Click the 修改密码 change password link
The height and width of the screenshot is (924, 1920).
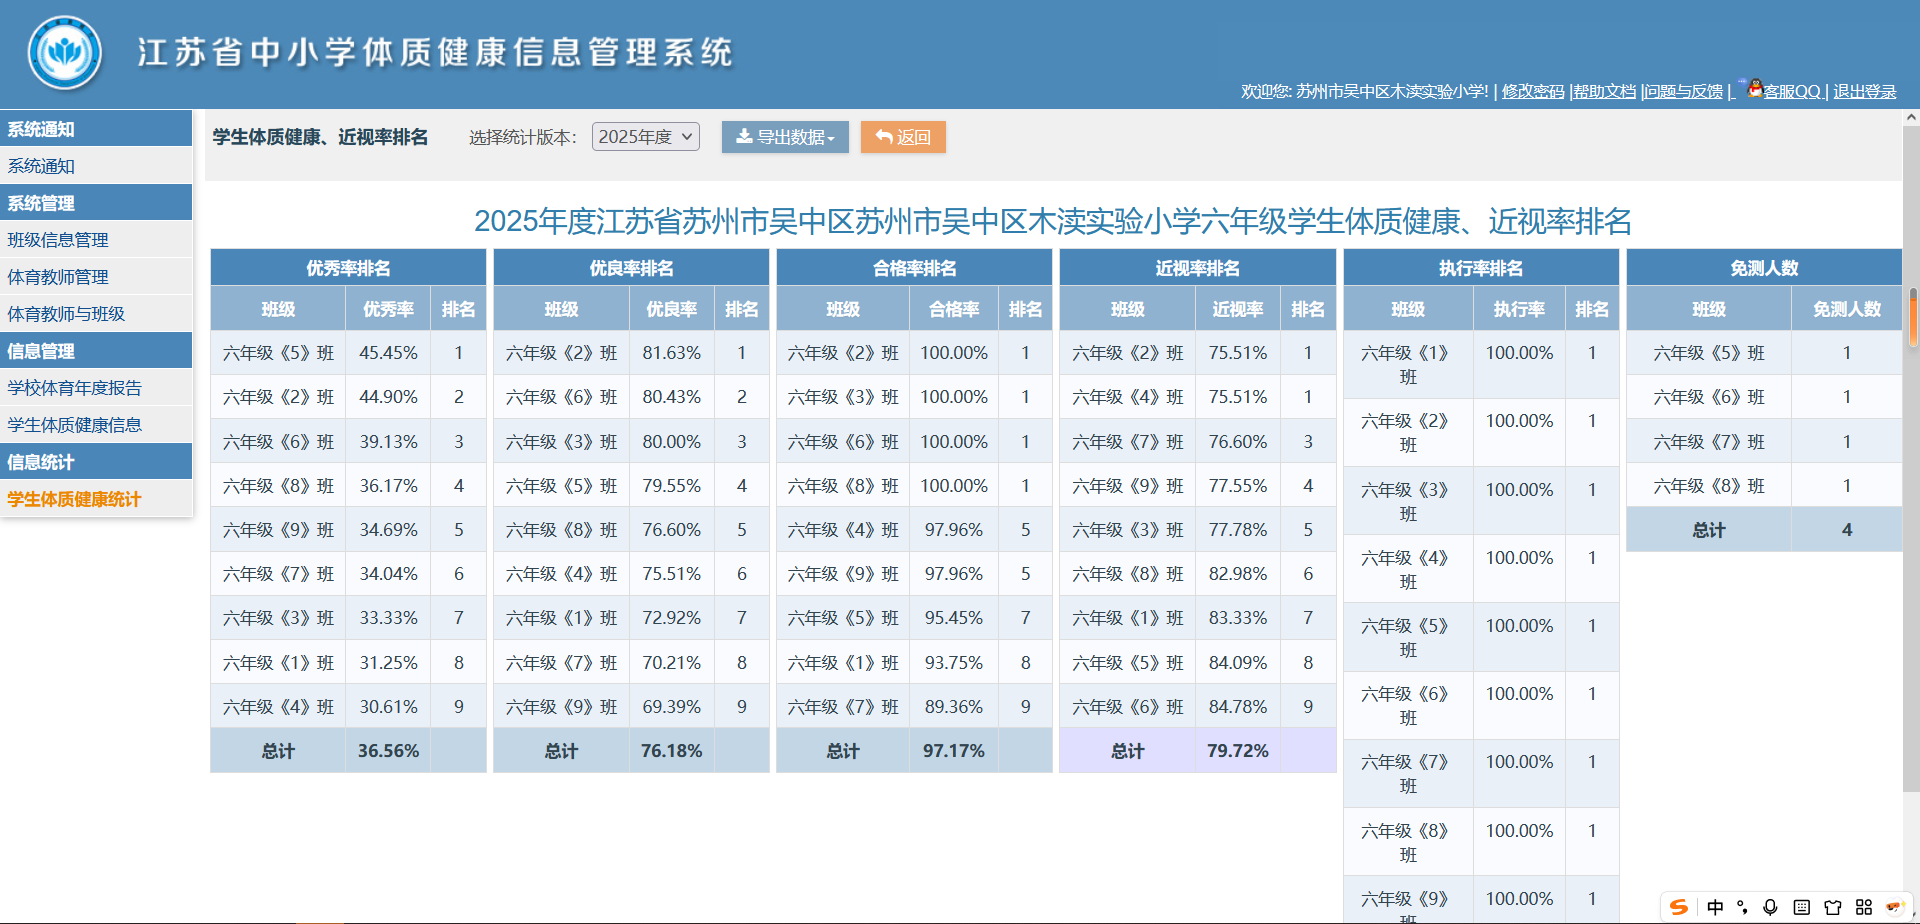pos(1532,91)
